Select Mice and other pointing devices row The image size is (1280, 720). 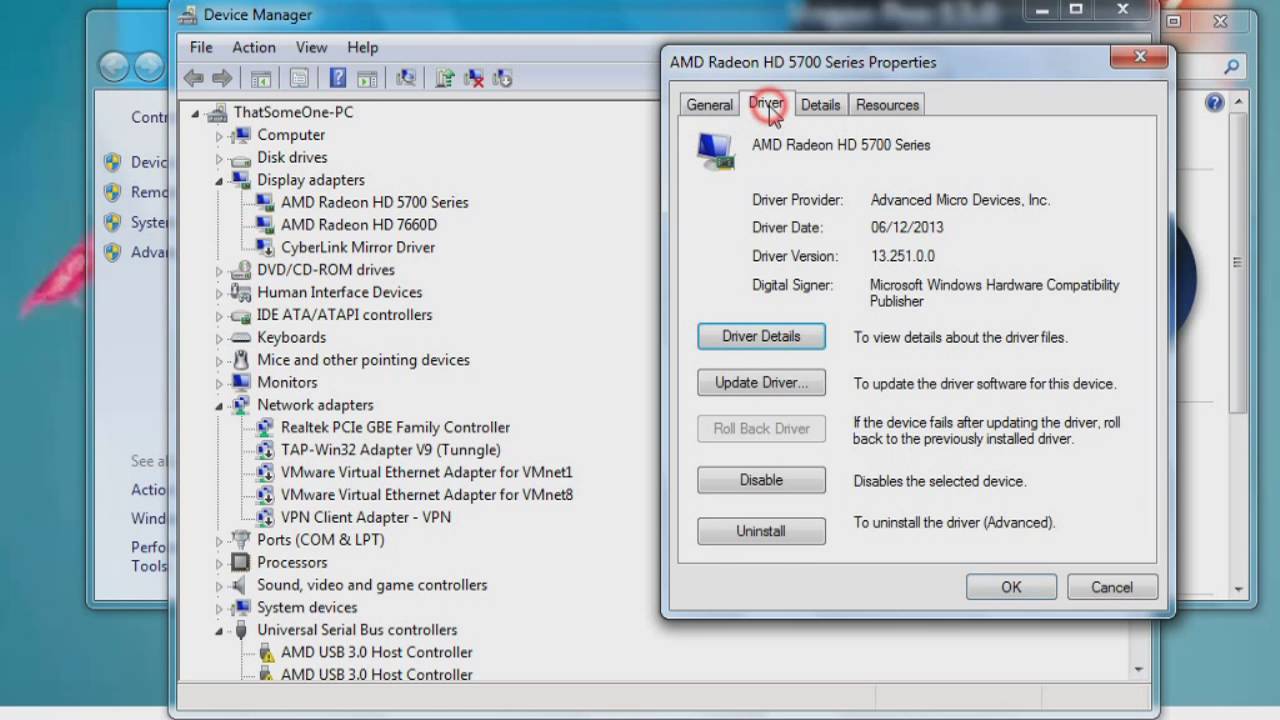click(x=363, y=360)
